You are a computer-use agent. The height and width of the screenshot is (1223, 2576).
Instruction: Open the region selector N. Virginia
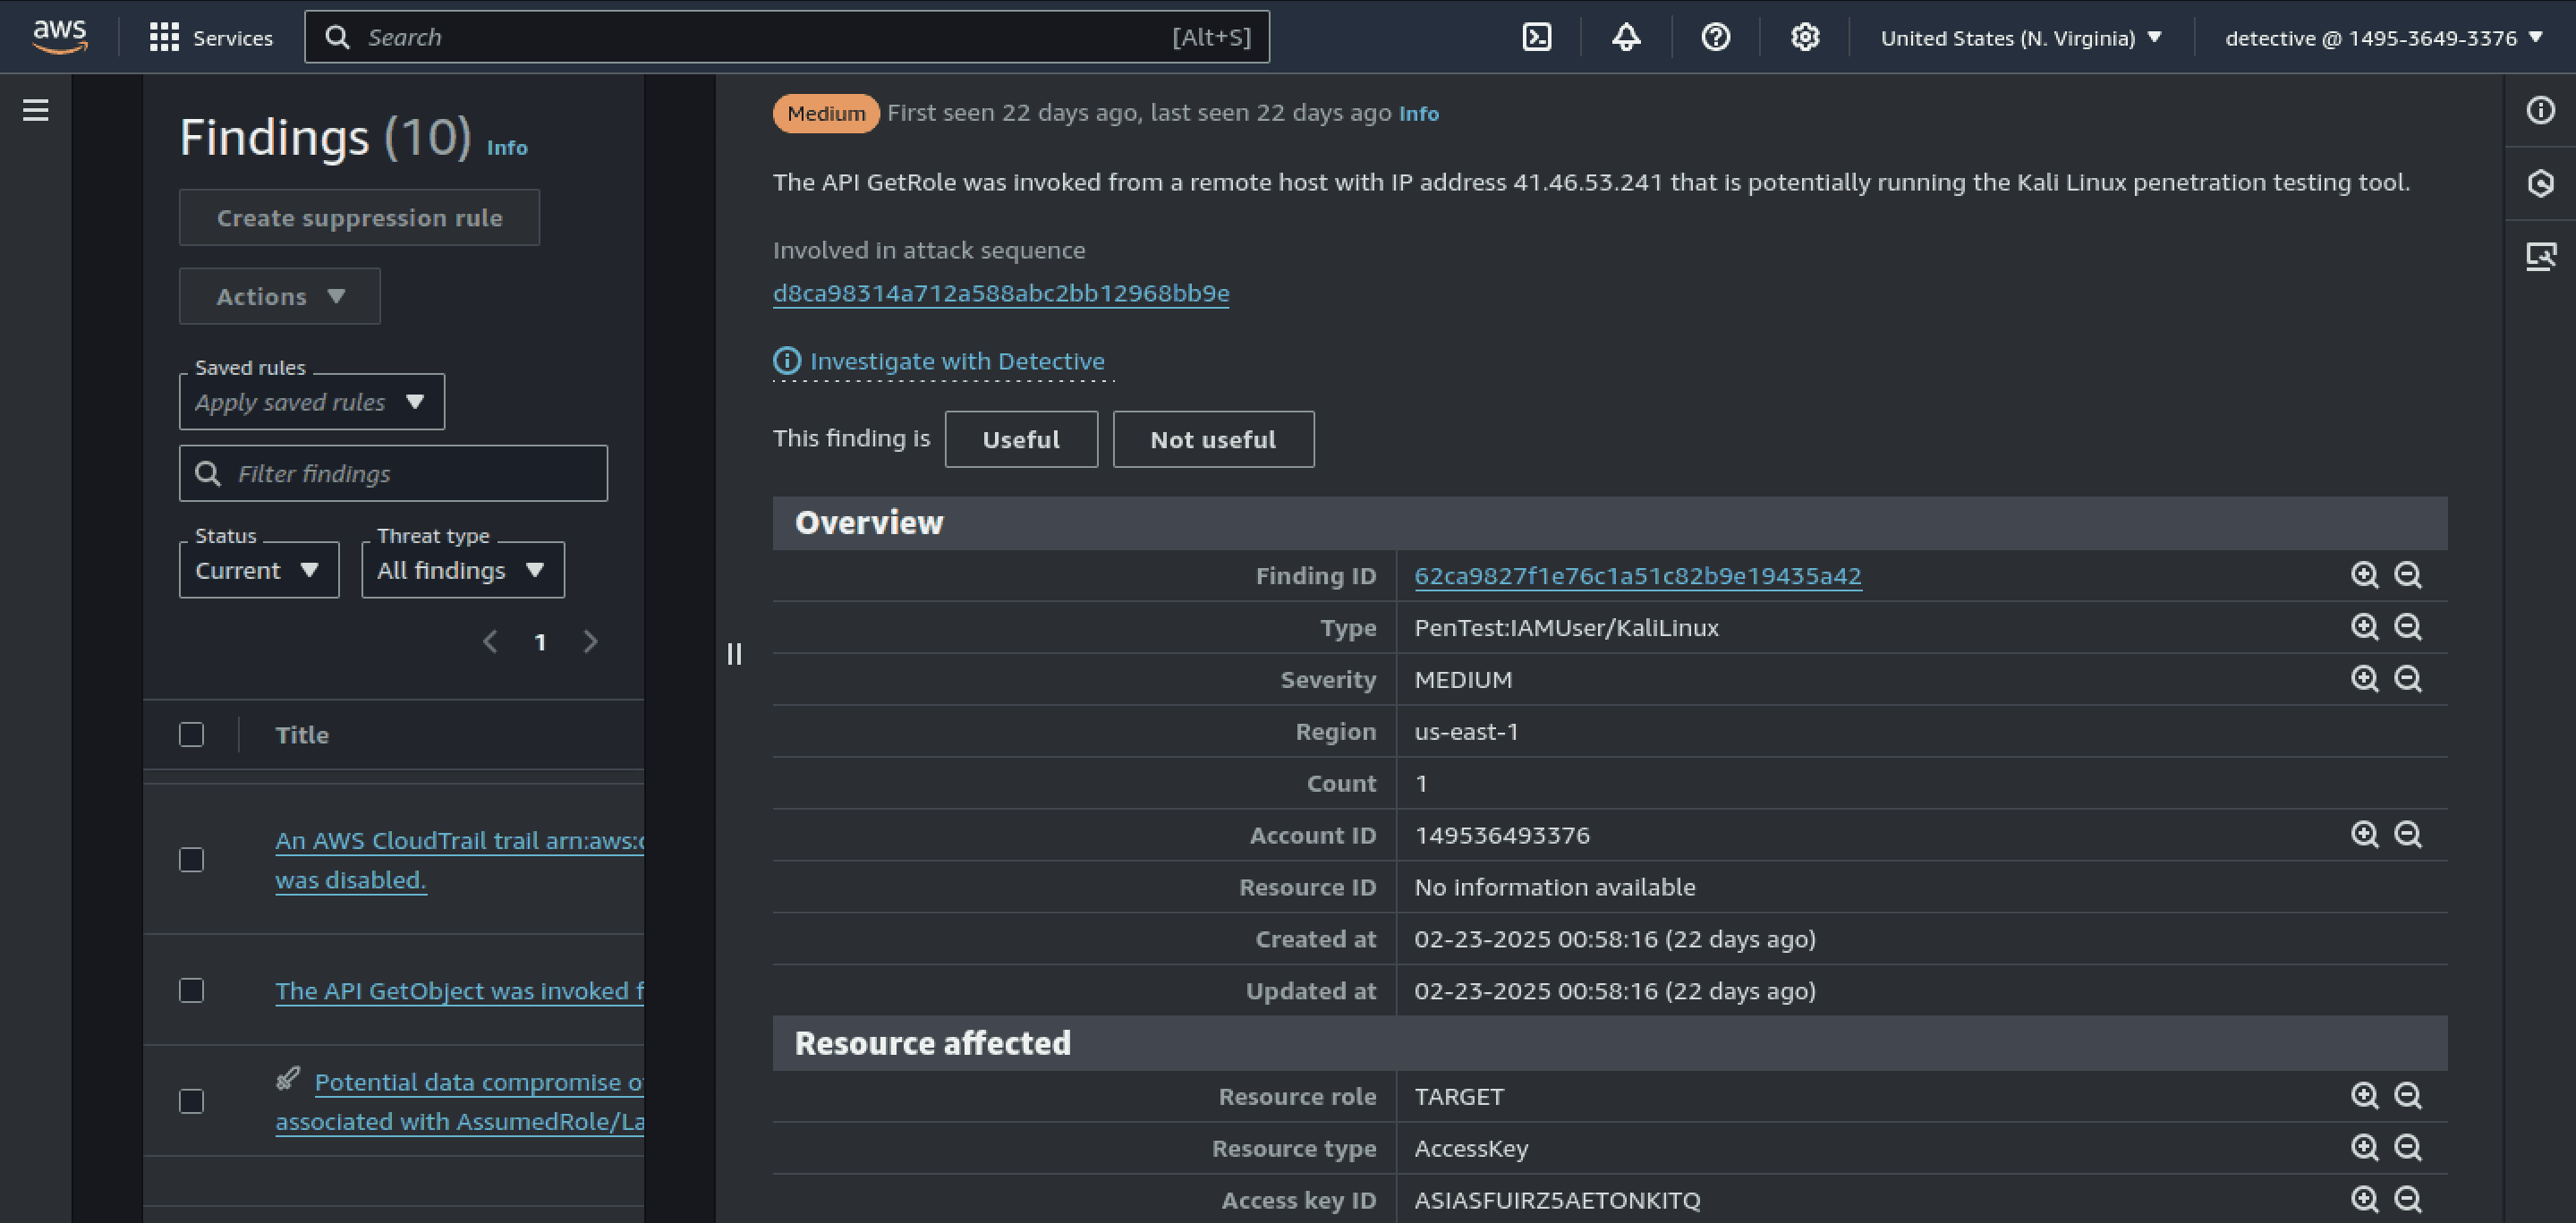pos(2021,38)
